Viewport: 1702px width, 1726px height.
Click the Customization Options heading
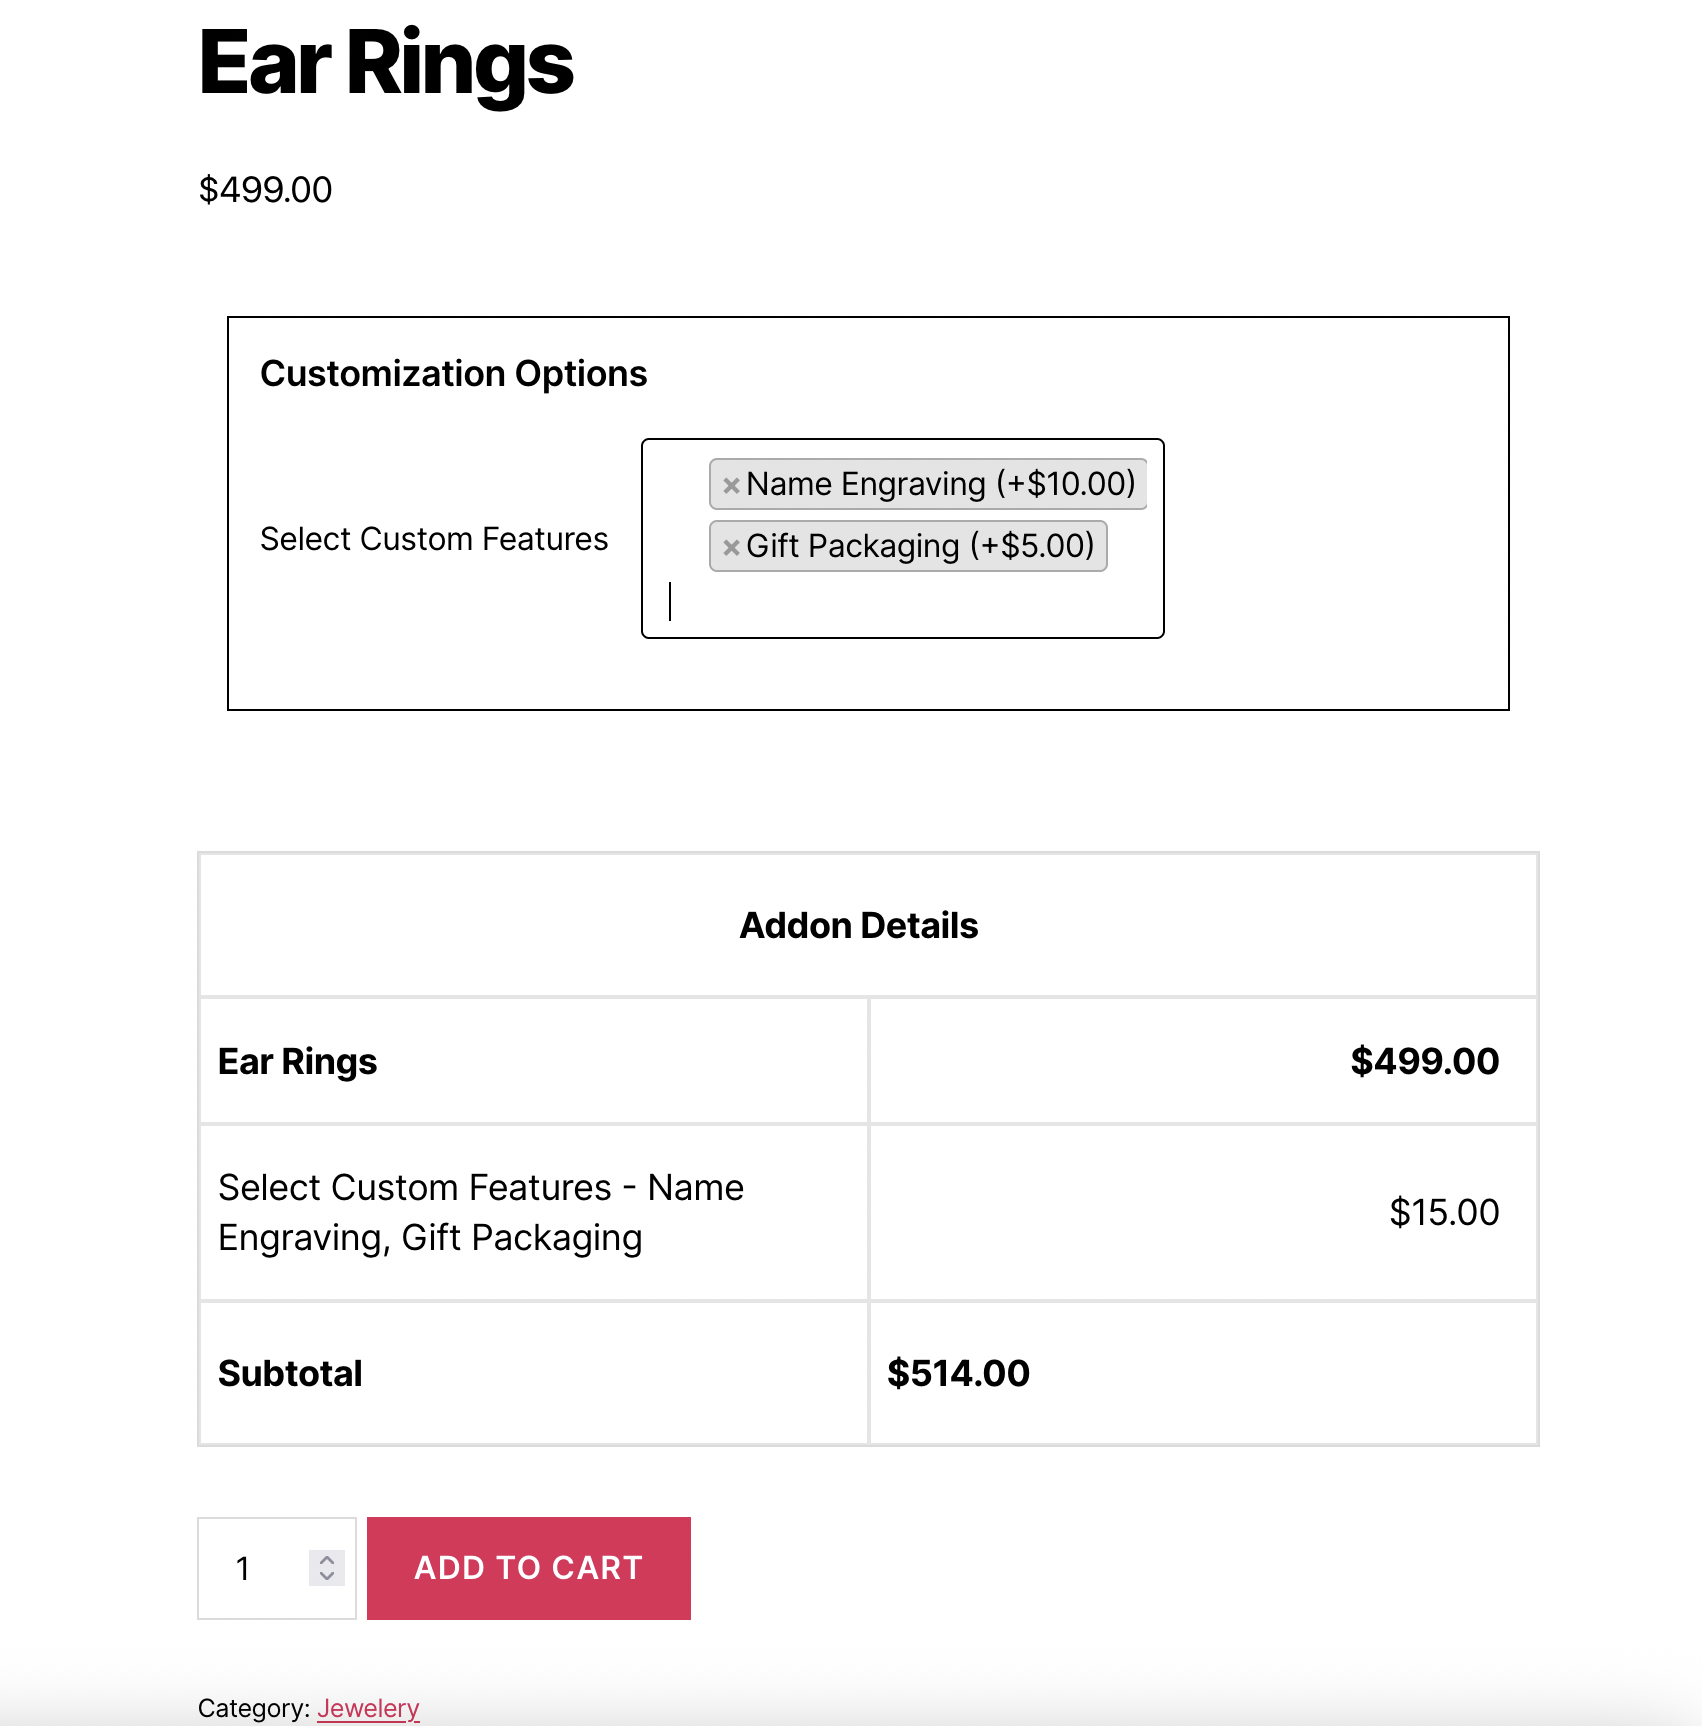(x=453, y=374)
